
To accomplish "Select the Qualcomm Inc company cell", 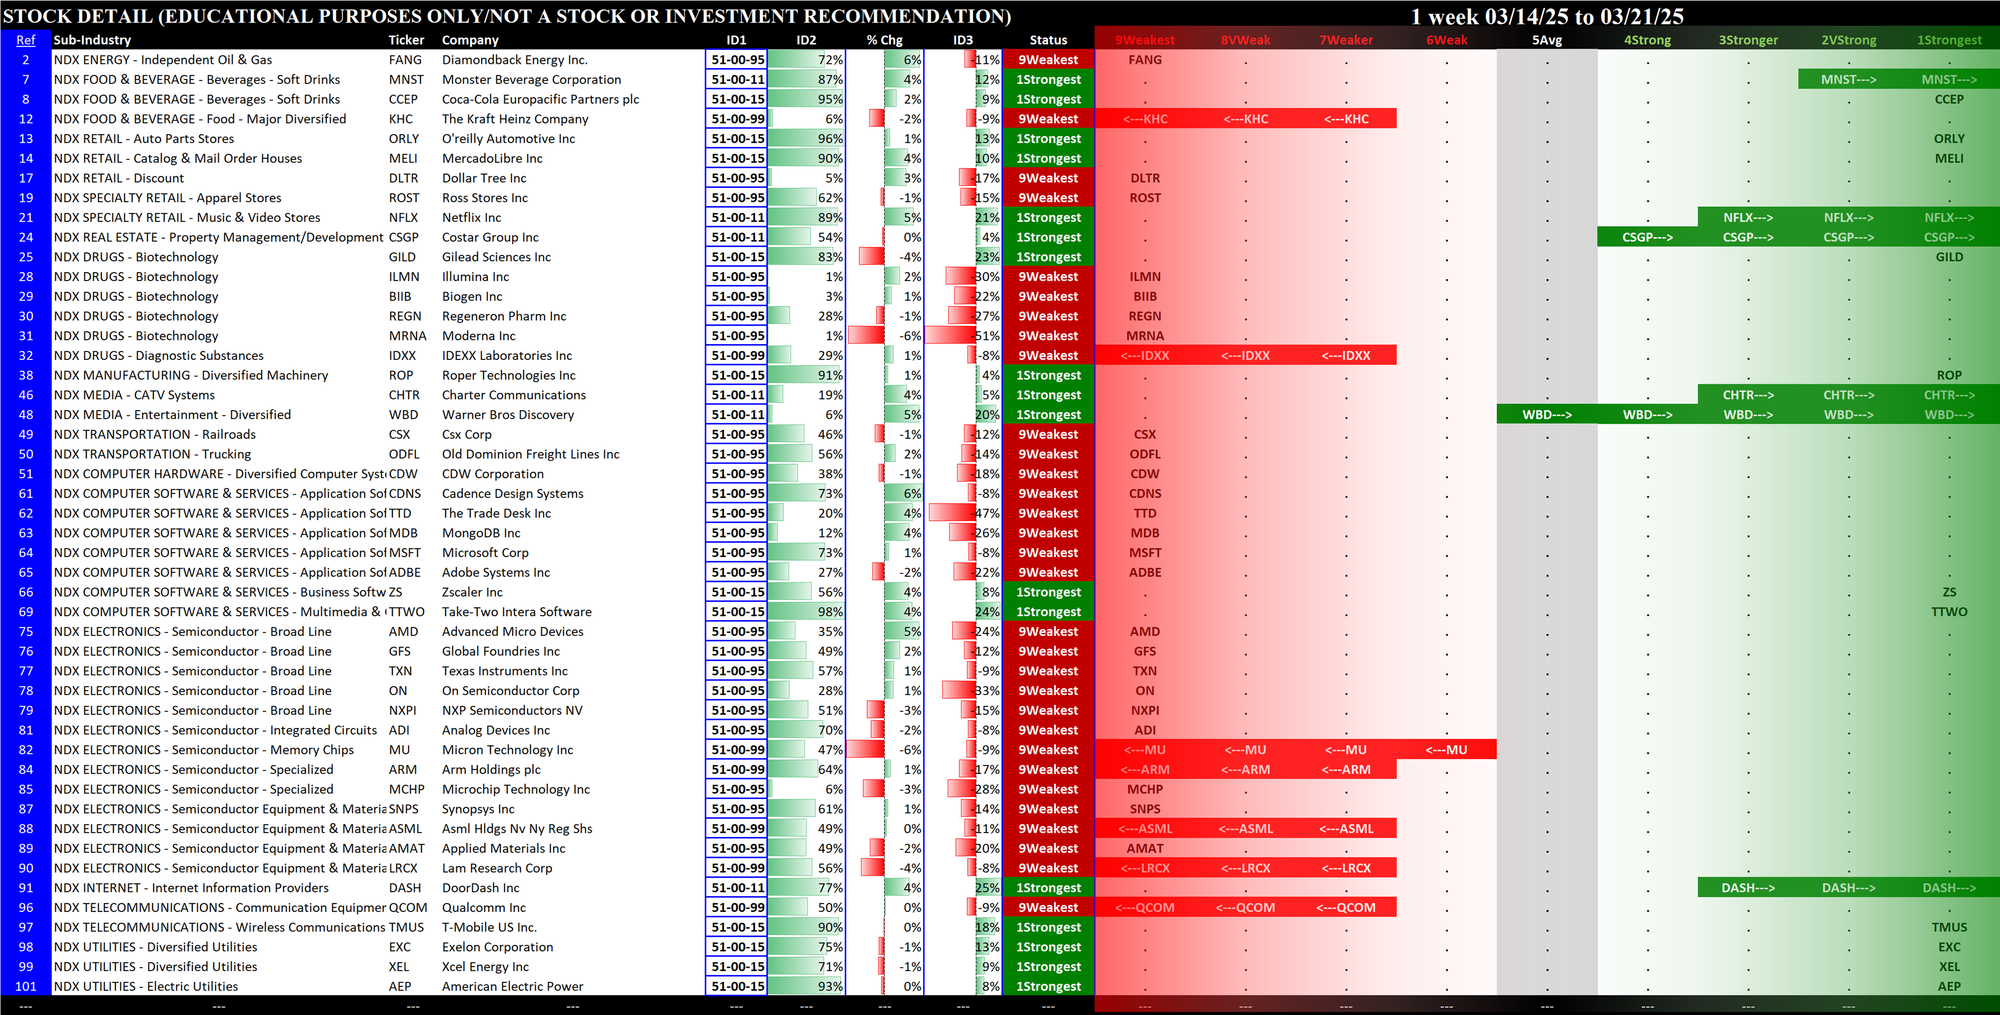I will [483, 908].
